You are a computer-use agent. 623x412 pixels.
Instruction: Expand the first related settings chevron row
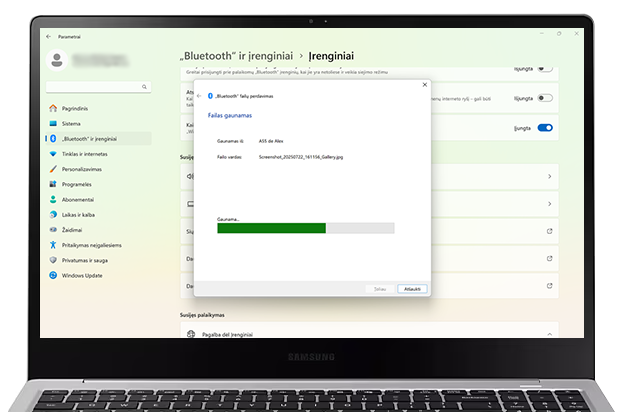pyautogui.click(x=549, y=177)
